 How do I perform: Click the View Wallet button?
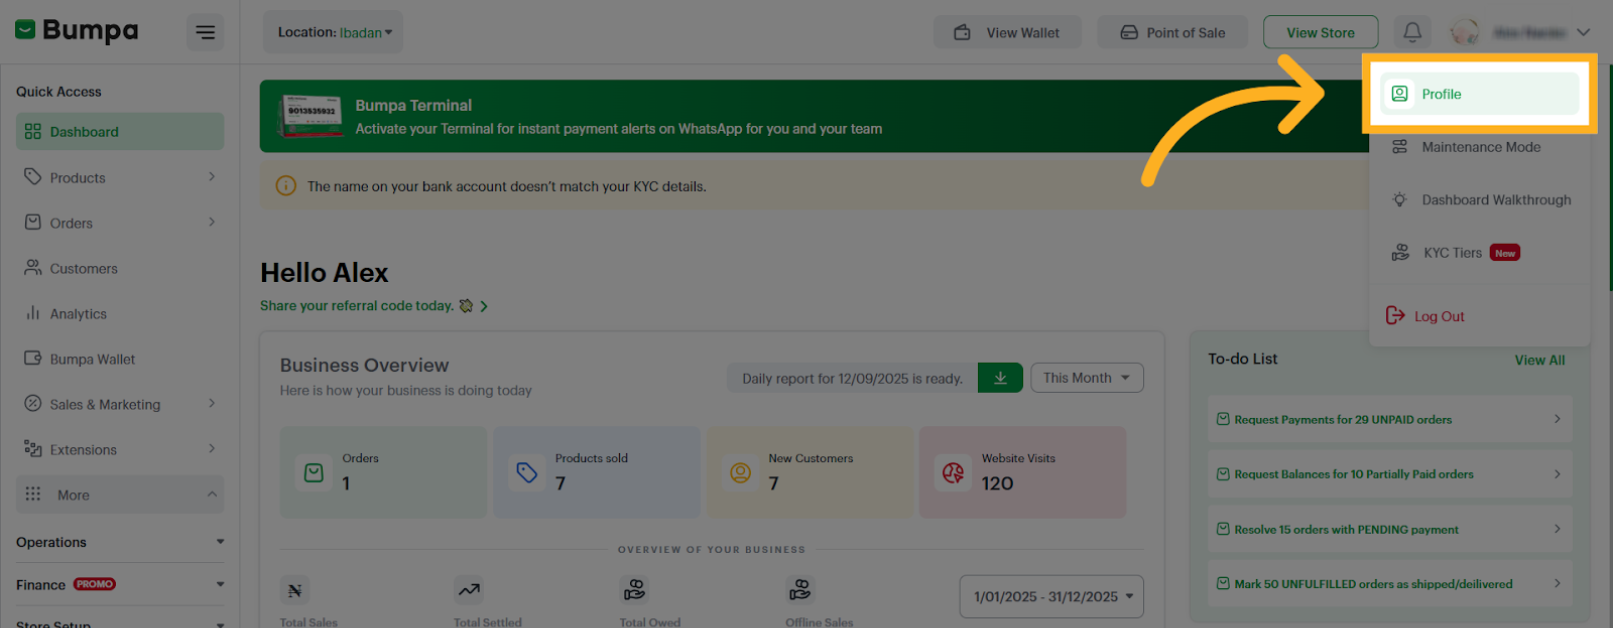(x=1008, y=32)
